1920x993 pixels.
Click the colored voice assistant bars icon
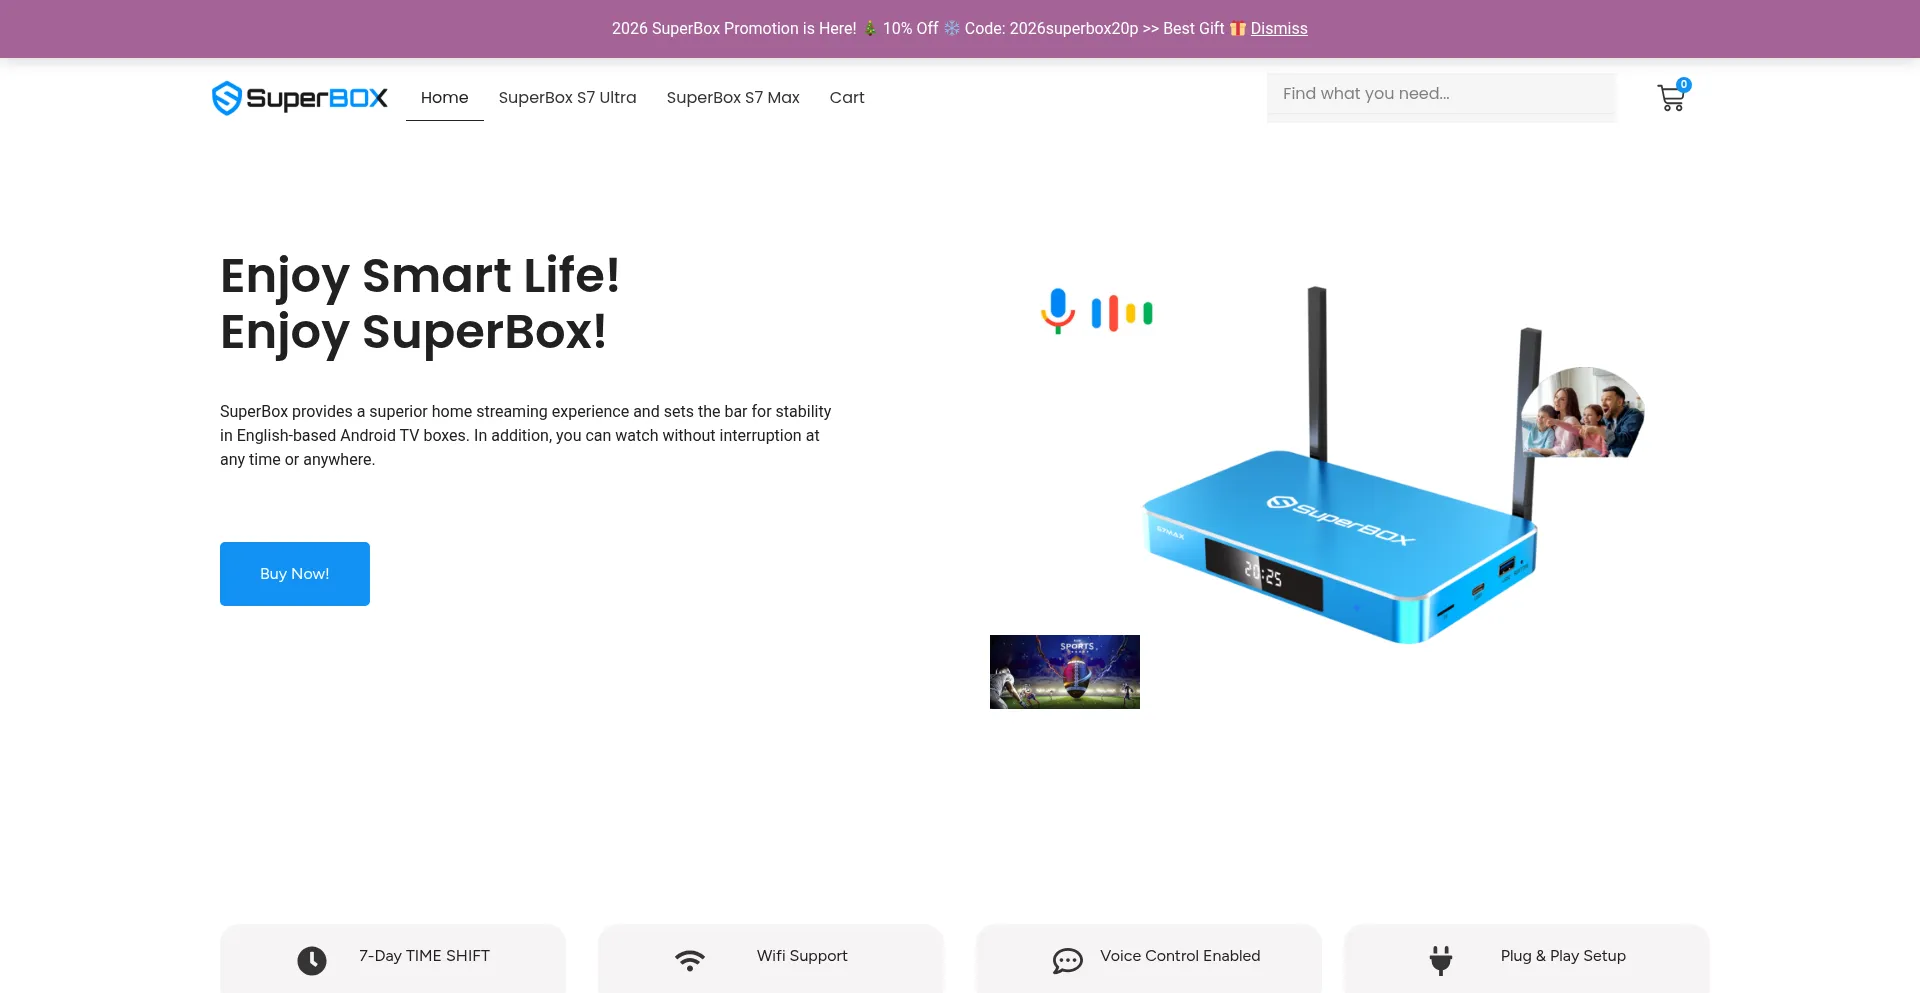[x=1122, y=313]
